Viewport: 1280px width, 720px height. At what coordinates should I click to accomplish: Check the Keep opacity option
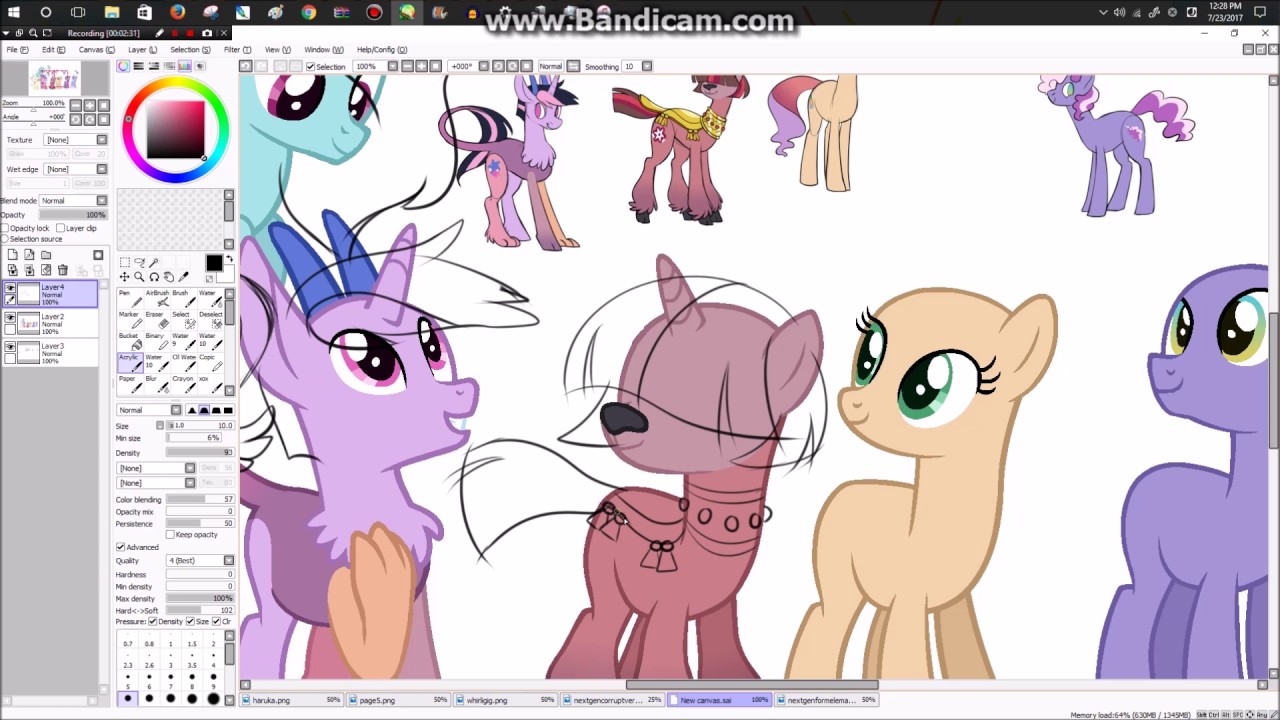tap(170, 535)
